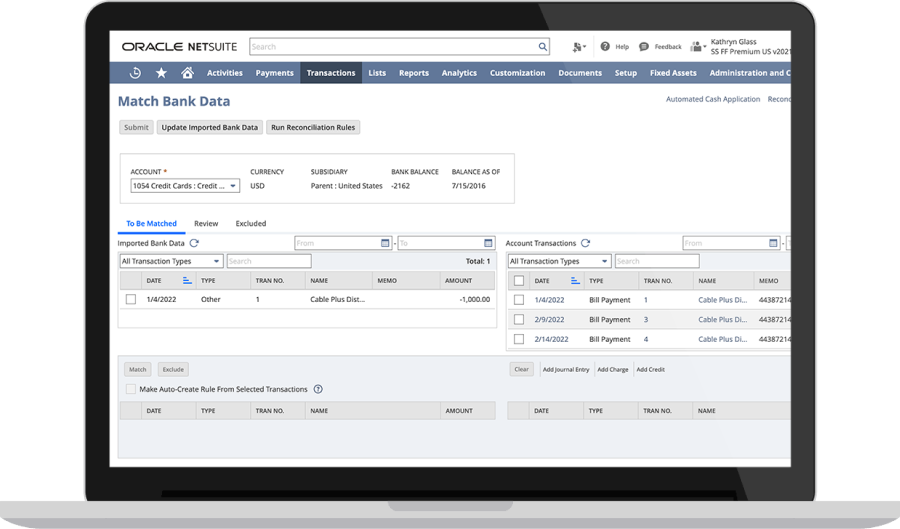Image resolution: width=900 pixels, height=529 pixels.
Task: Open the Account Transactions From calendar
Action: point(773,243)
